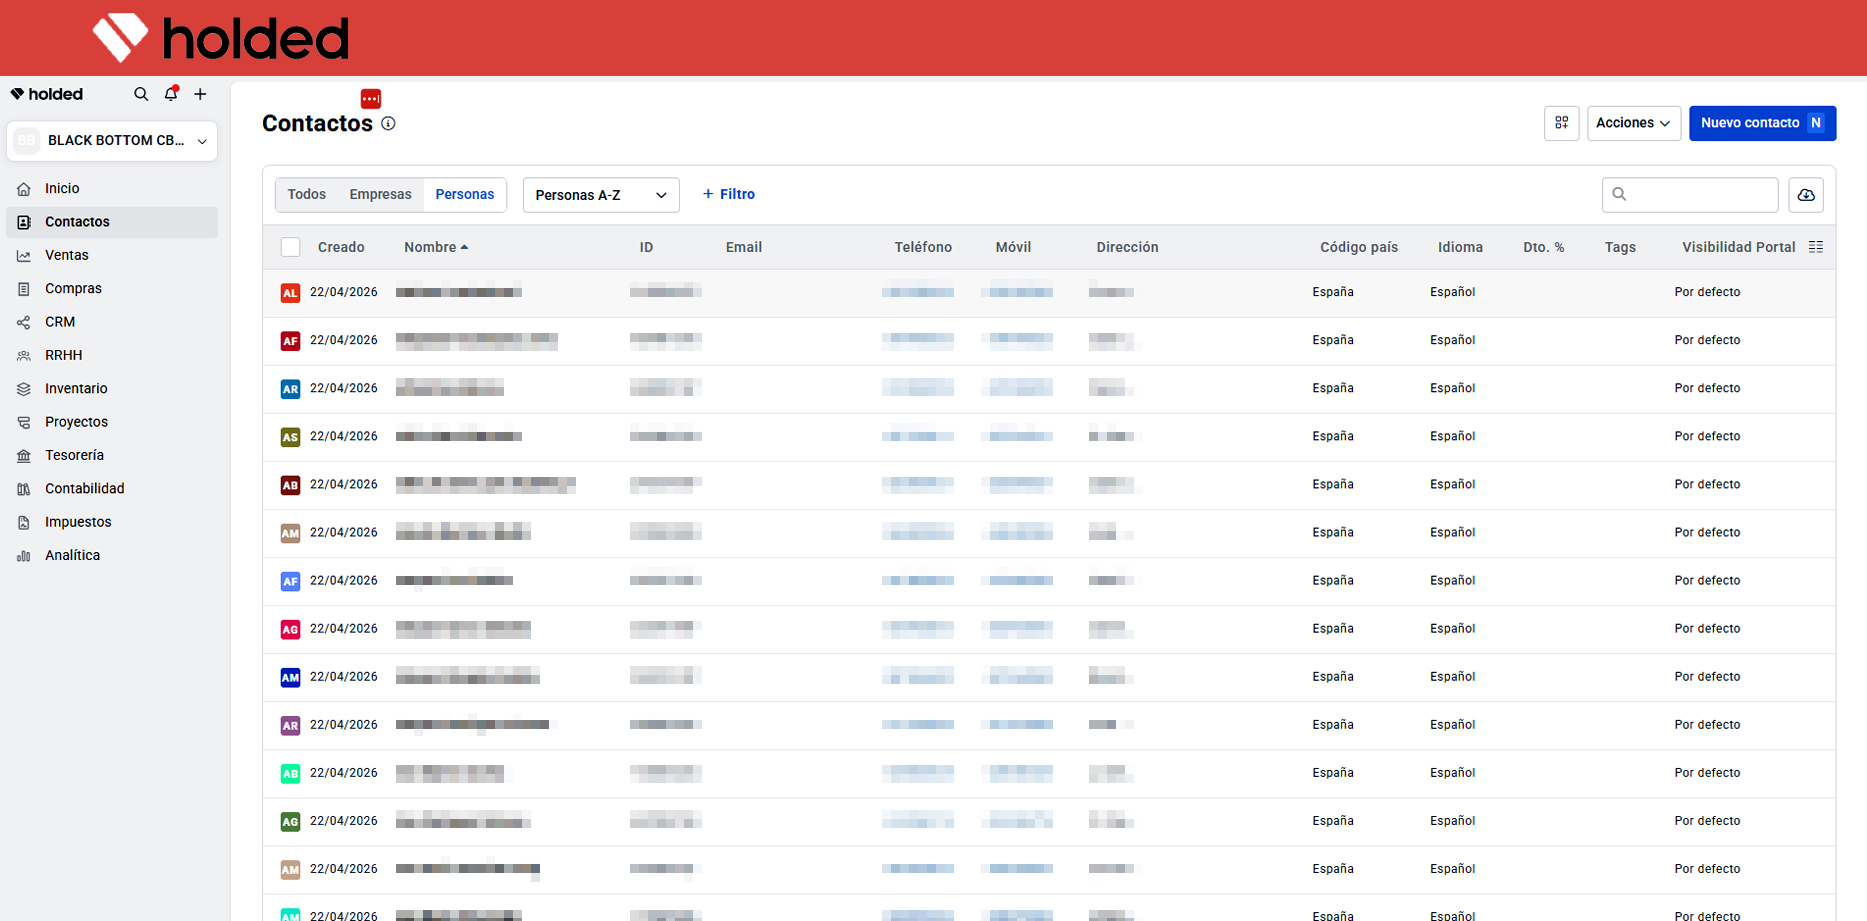This screenshot has width=1867, height=921.
Task: Open the grid view icon near Acciones
Action: 1561,123
